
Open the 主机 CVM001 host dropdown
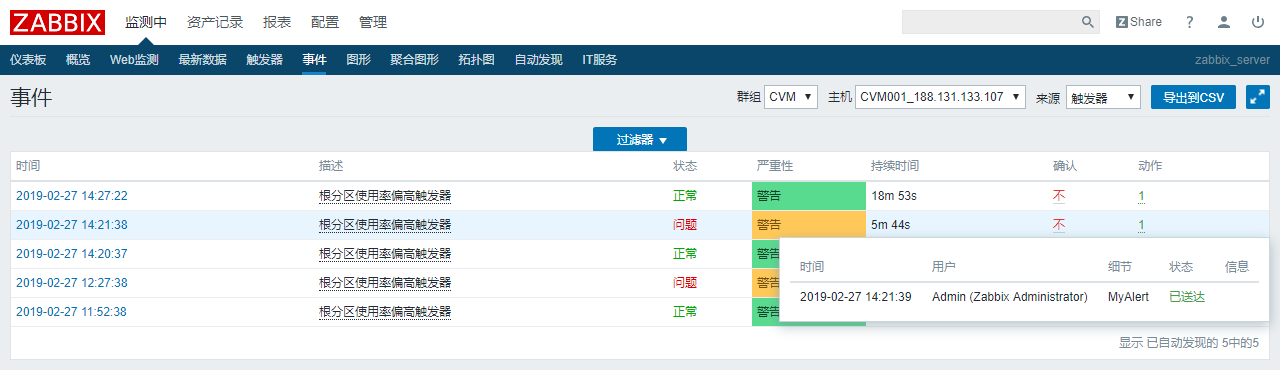(x=941, y=97)
